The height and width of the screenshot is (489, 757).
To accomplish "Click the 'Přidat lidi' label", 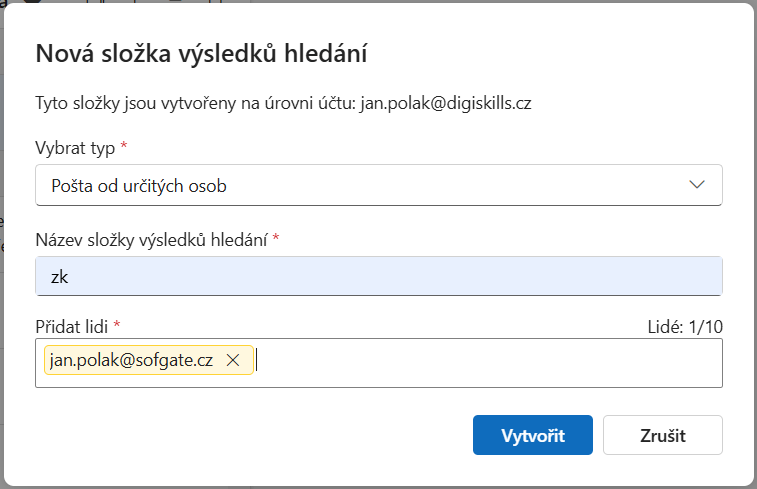I will (72, 326).
